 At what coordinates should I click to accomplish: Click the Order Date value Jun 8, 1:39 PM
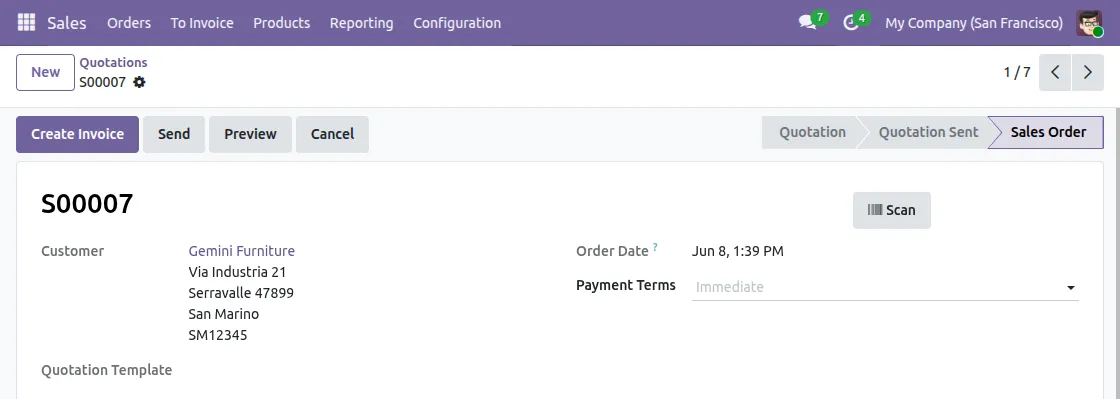tap(738, 251)
